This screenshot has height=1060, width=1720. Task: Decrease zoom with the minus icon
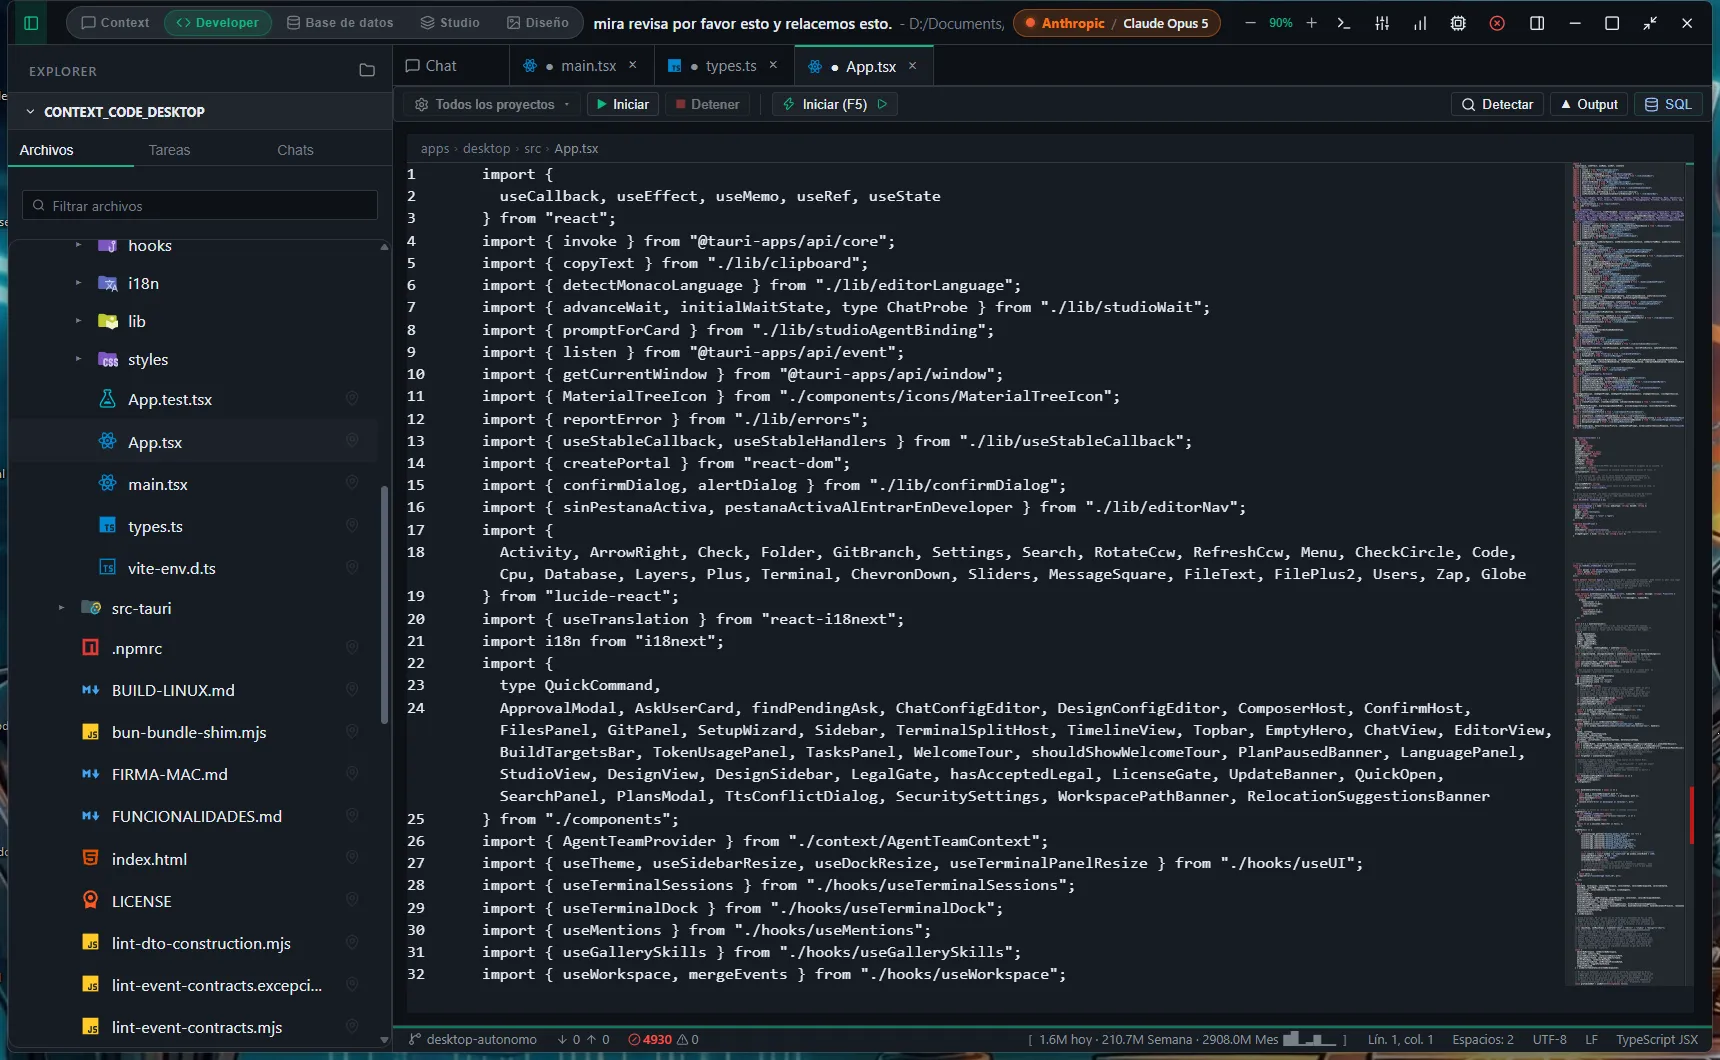pyautogui.click(x=1250, y=23)
